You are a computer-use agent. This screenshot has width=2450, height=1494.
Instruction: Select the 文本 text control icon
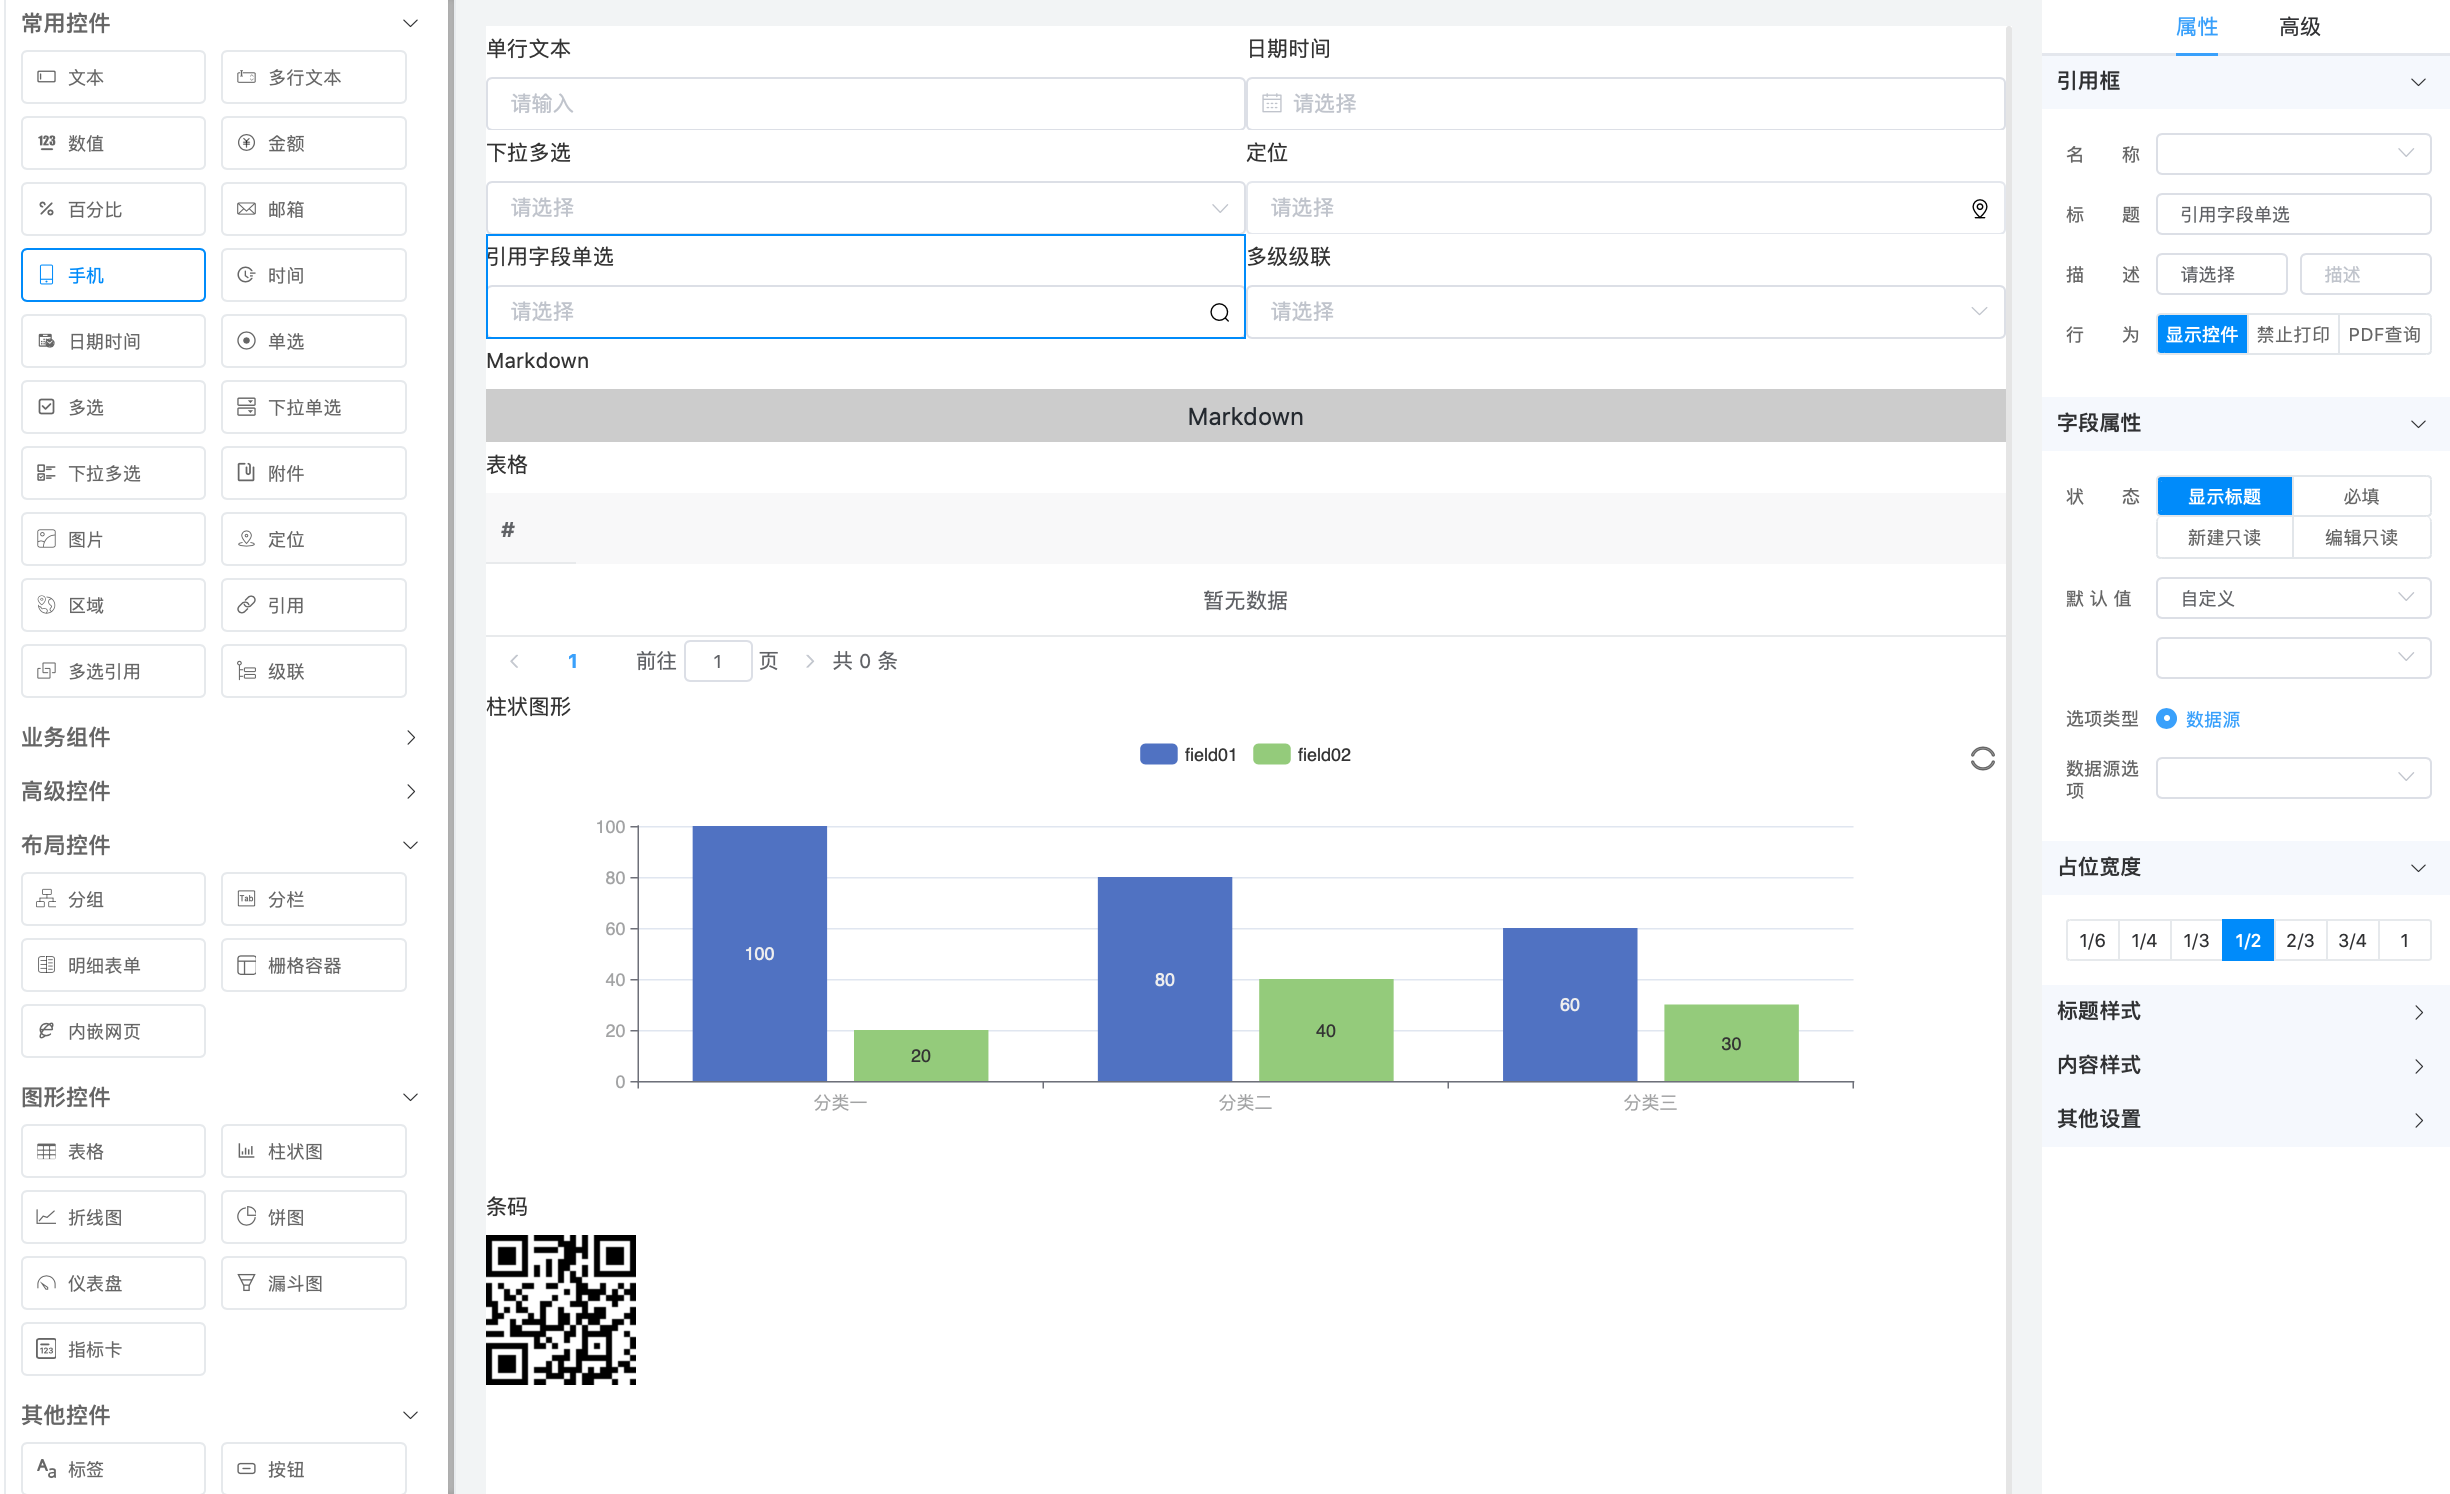coord(46,77)
